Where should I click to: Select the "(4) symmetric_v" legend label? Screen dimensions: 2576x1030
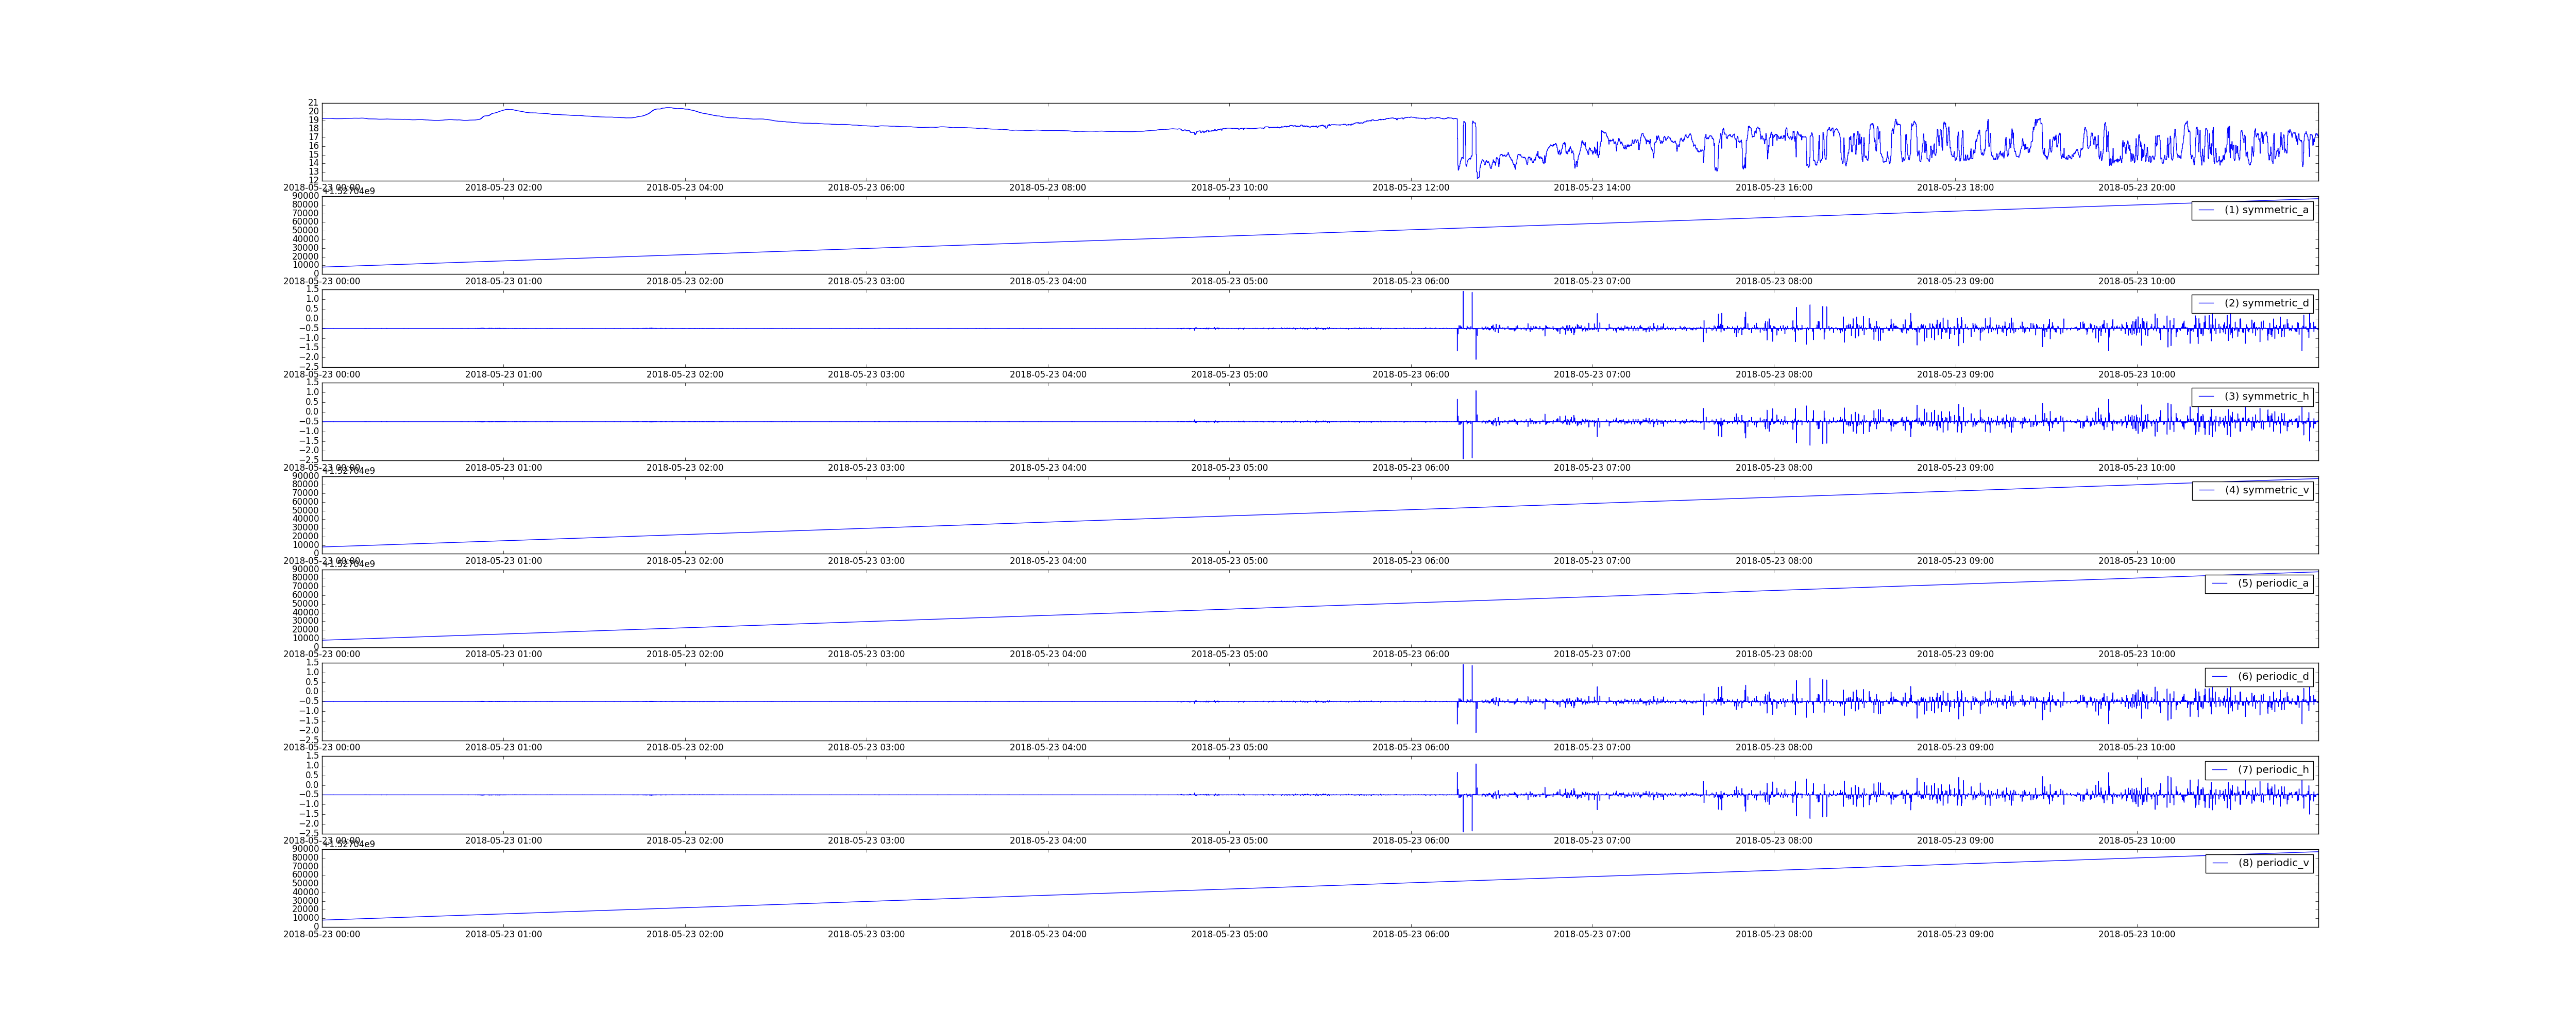tap(2267, 490)
